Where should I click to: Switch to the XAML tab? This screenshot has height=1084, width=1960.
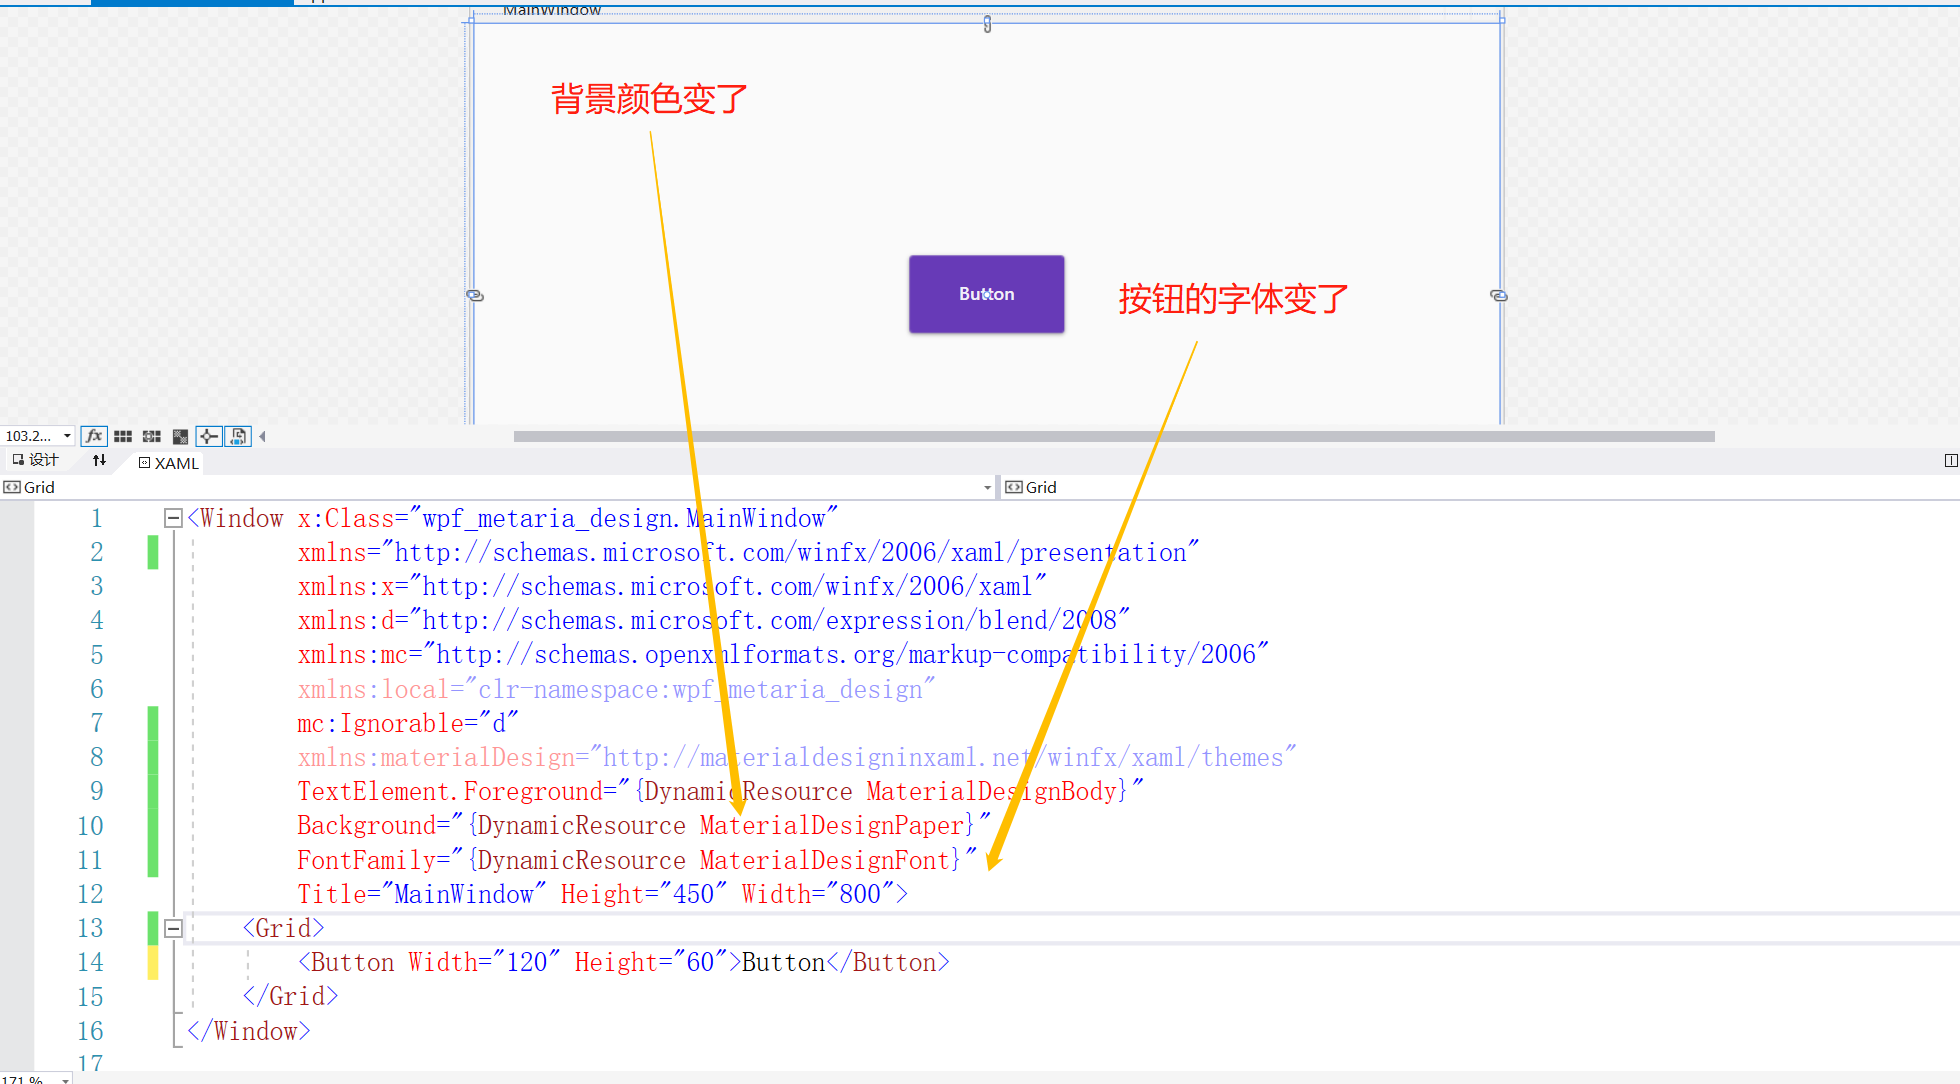pos(168,463)
